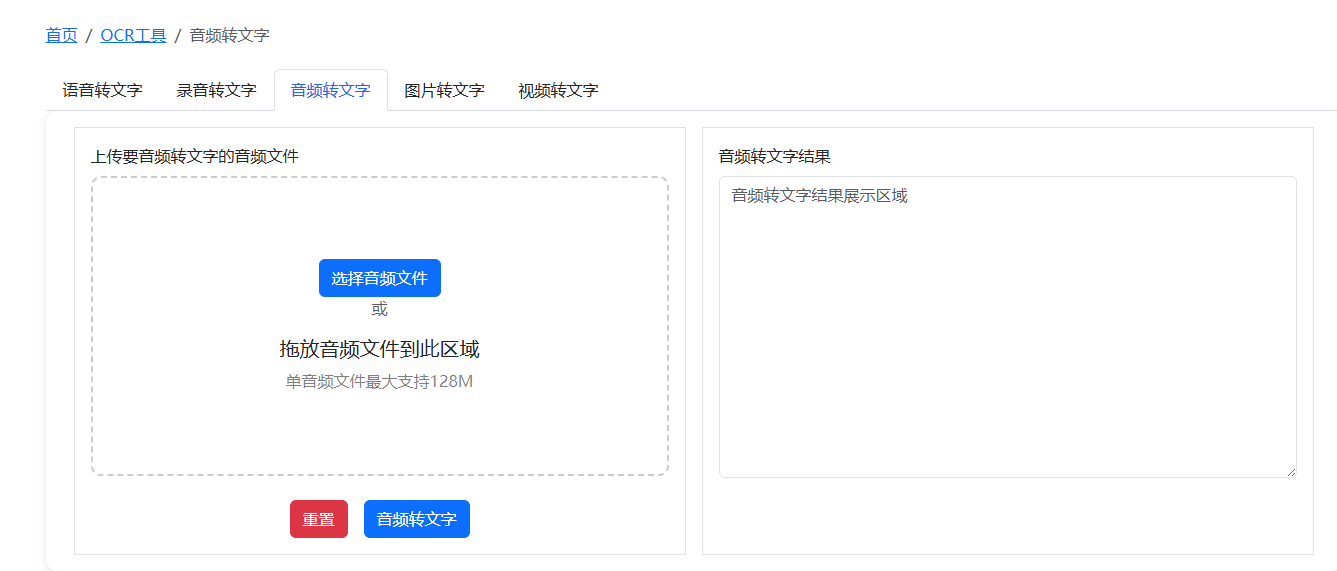This screenshot has width=1337, height=571.
Task: Open the 图片转文字 tab
Action: 445,90
